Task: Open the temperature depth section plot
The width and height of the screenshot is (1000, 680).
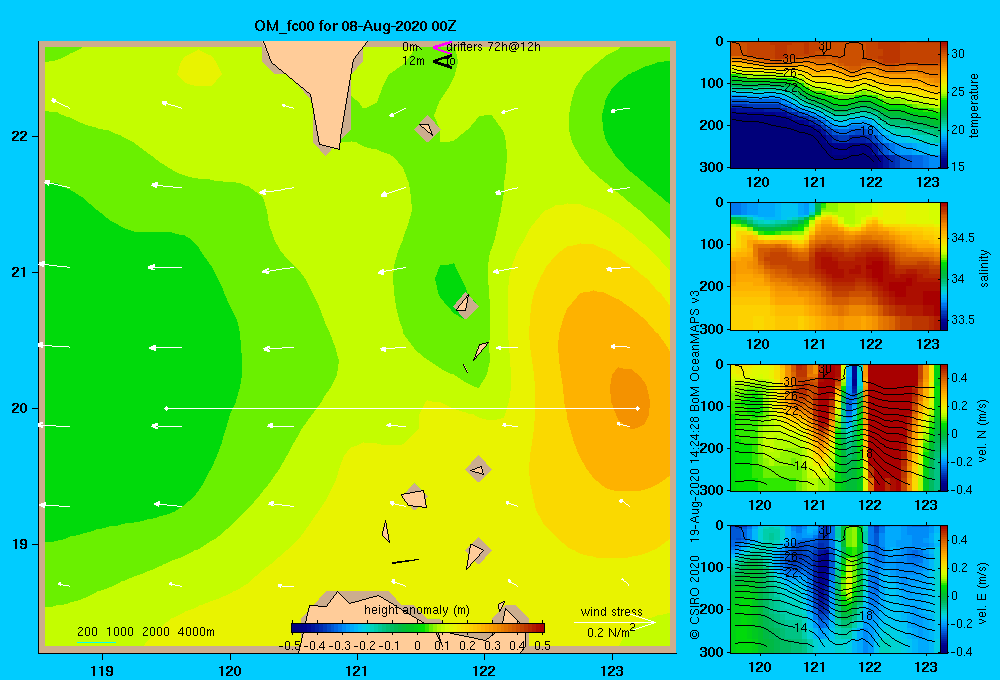Action: click(x=835, y=104)
